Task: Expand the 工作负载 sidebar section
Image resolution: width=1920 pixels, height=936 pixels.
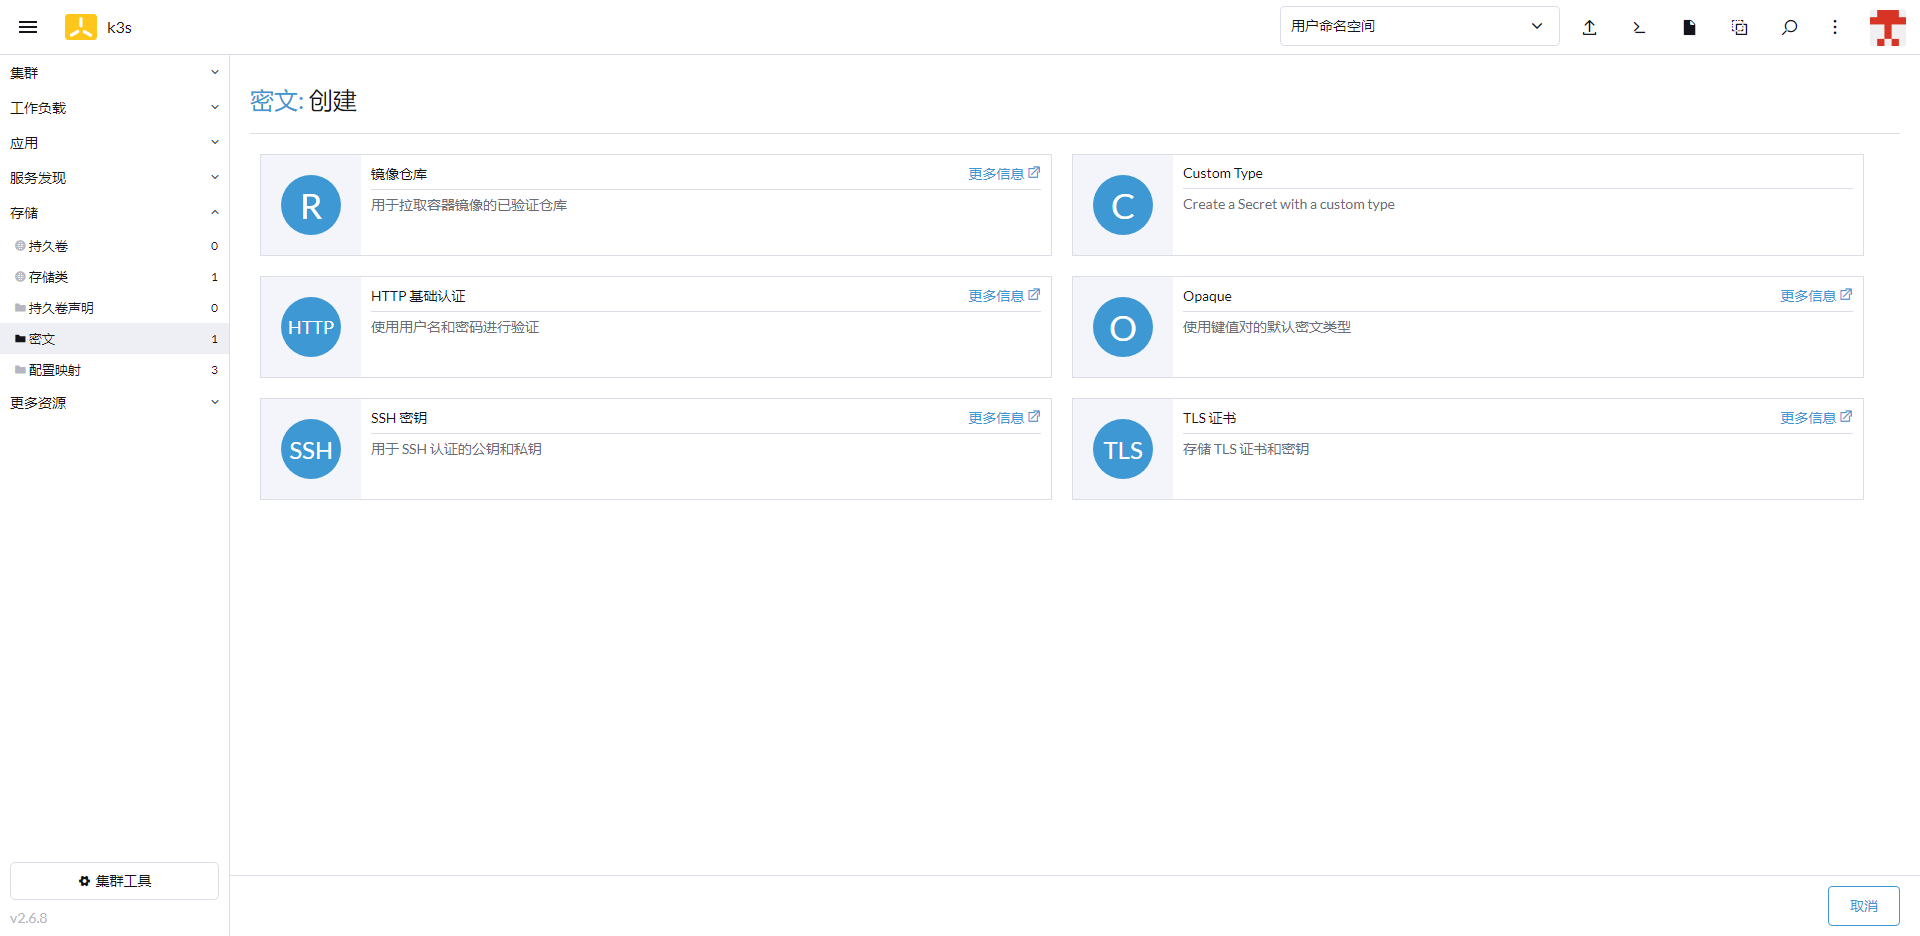Action: pyautogui.click(x=114, y=108)
